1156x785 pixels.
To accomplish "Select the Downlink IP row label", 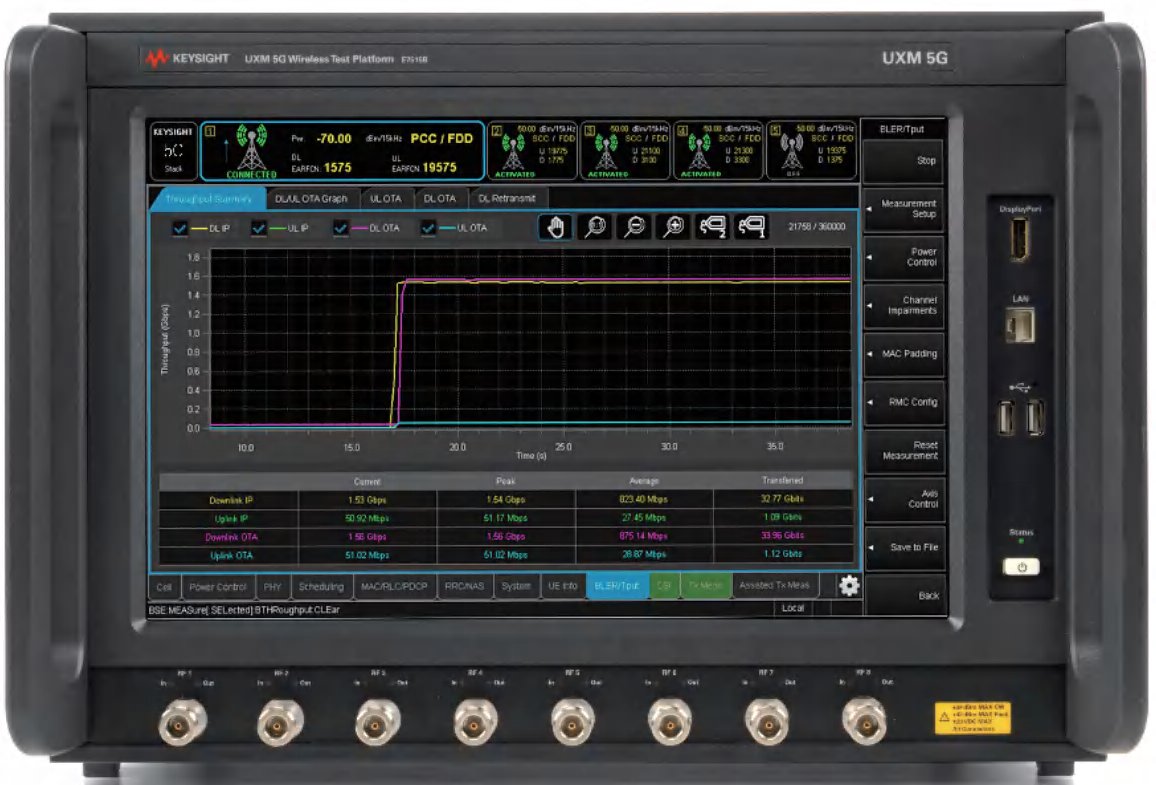I will point(231,500).
